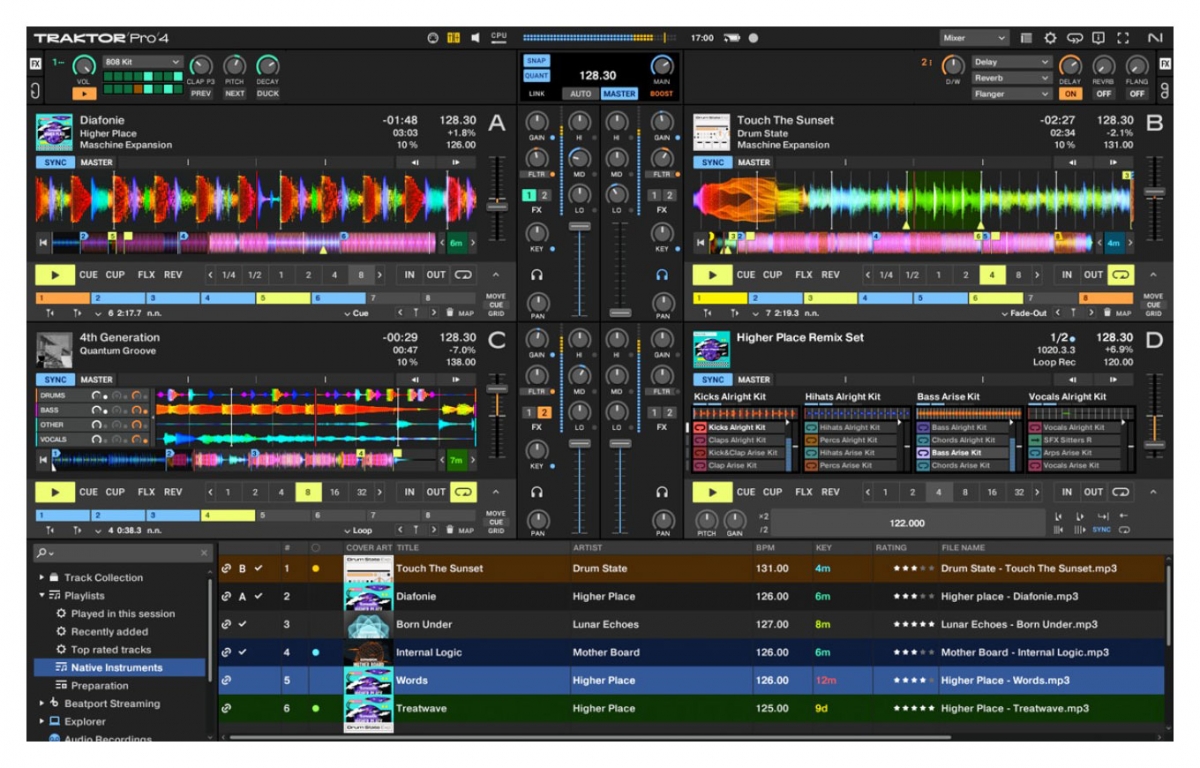Click the 122.000 tempo field in Deck D
Image resolution: width=1200 pixels, height=768 pixels.
click(x=906, y=523)
